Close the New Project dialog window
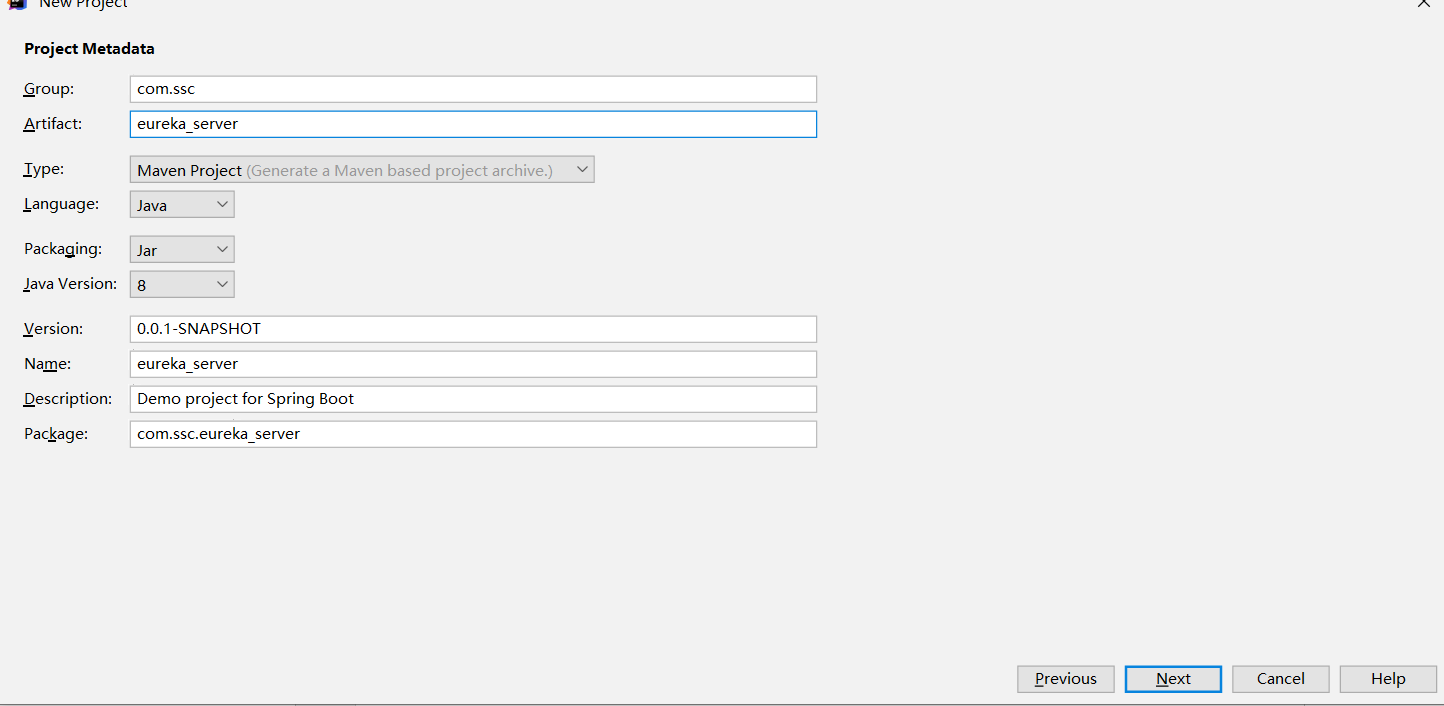Screen dimensions: 1444x706 coord(1424,4)
